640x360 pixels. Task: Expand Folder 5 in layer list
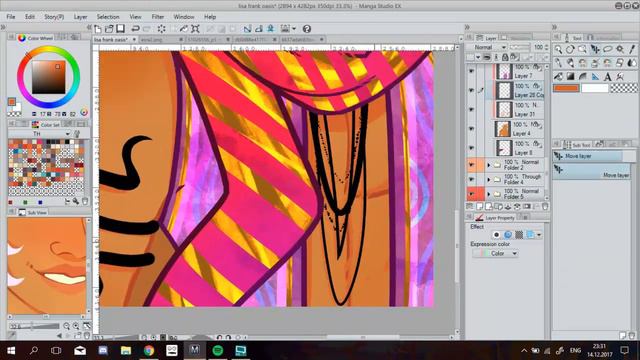(x=489, y=193)
